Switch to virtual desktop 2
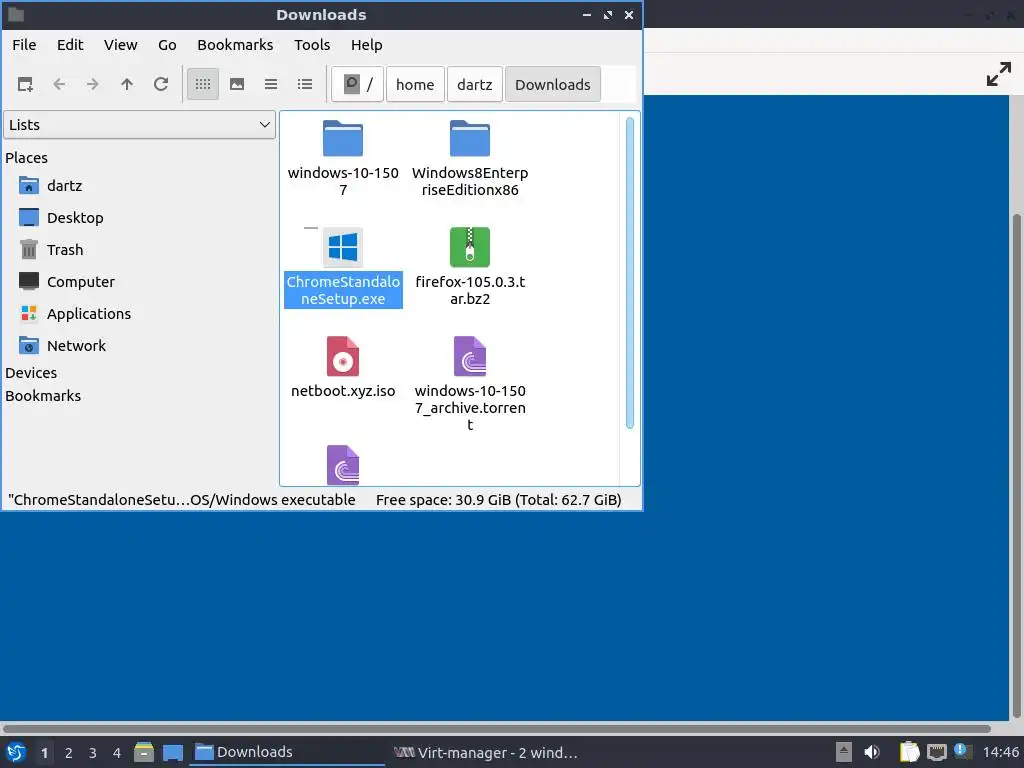This screenshot has height=768, width=1024. pyautogui.click(x=69, y=753)
